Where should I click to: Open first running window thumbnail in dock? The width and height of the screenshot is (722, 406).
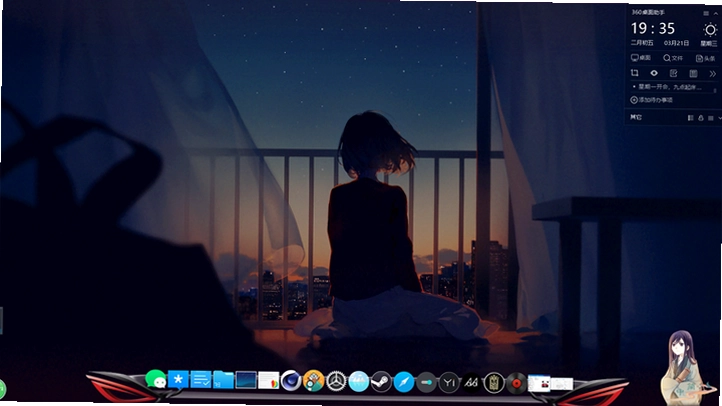point(539,383)
